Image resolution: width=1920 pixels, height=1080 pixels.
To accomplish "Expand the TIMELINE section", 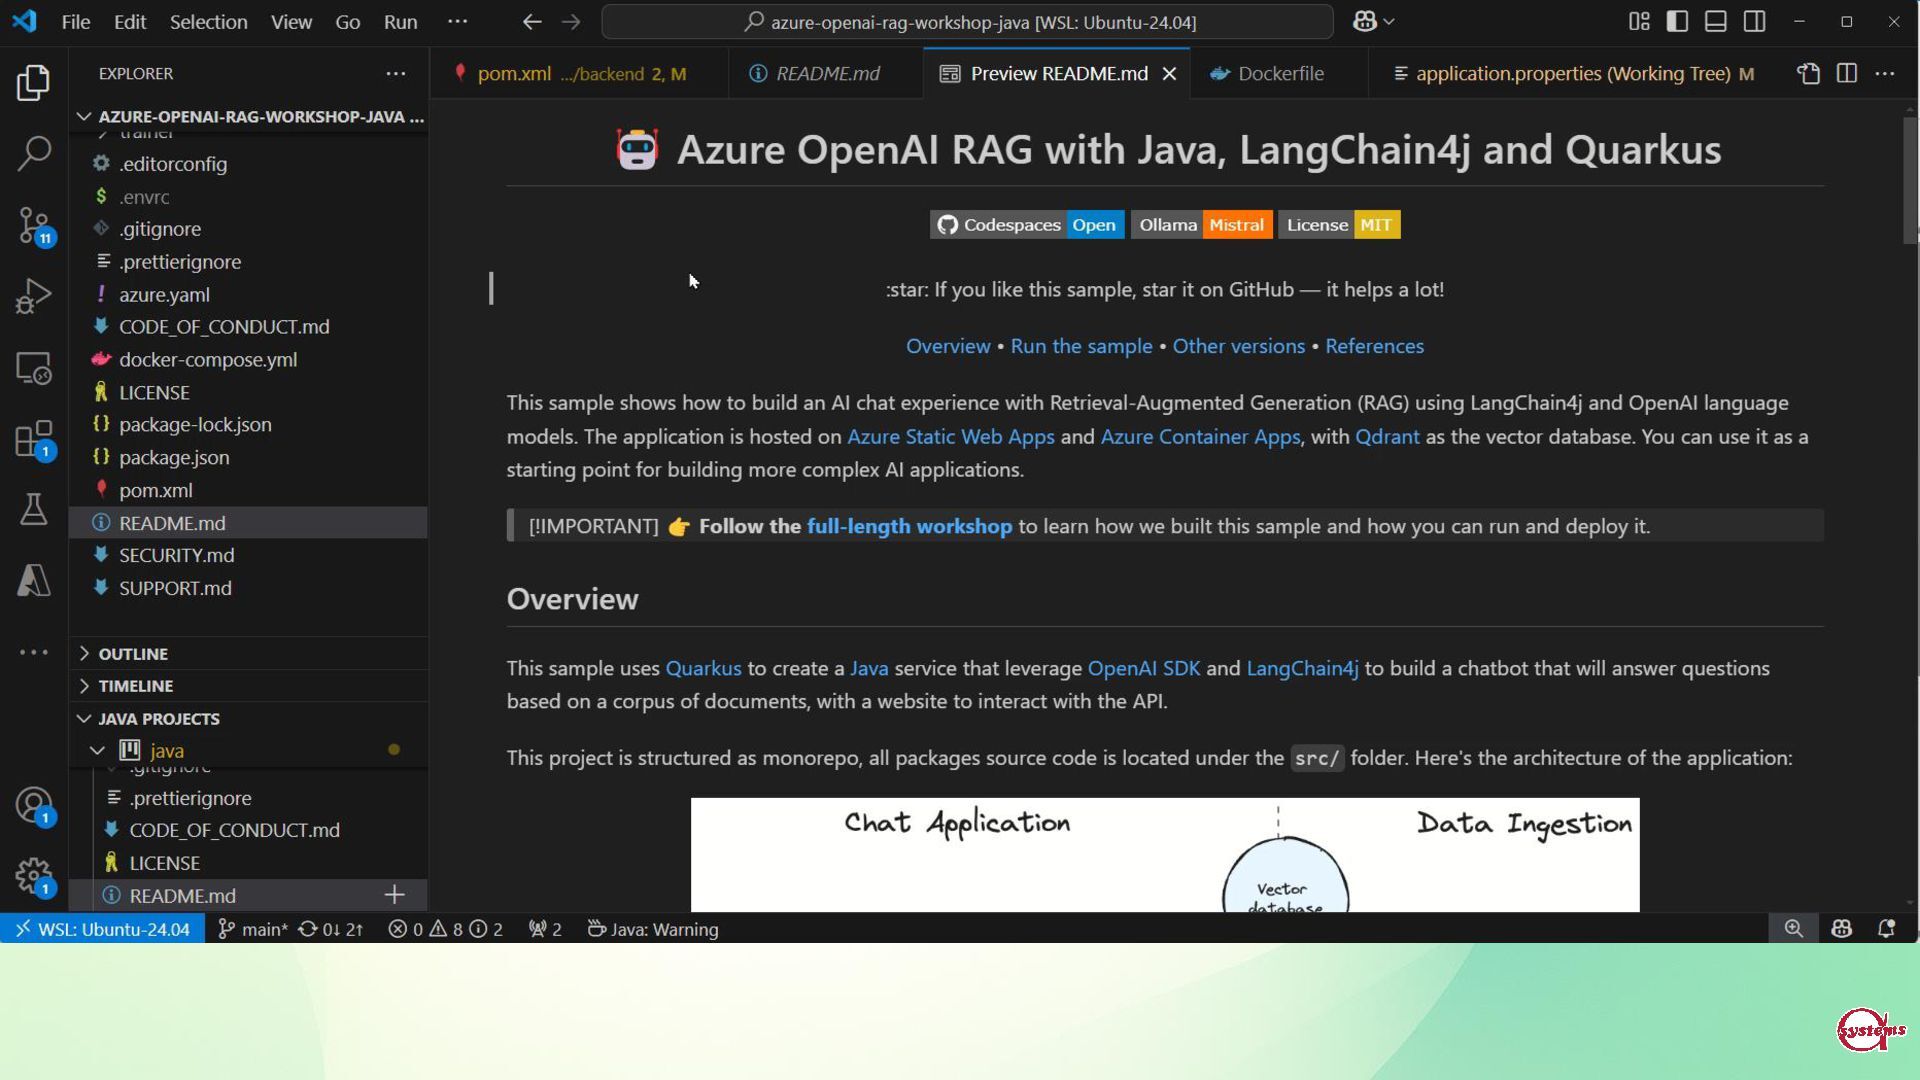I will pos(248,686).
